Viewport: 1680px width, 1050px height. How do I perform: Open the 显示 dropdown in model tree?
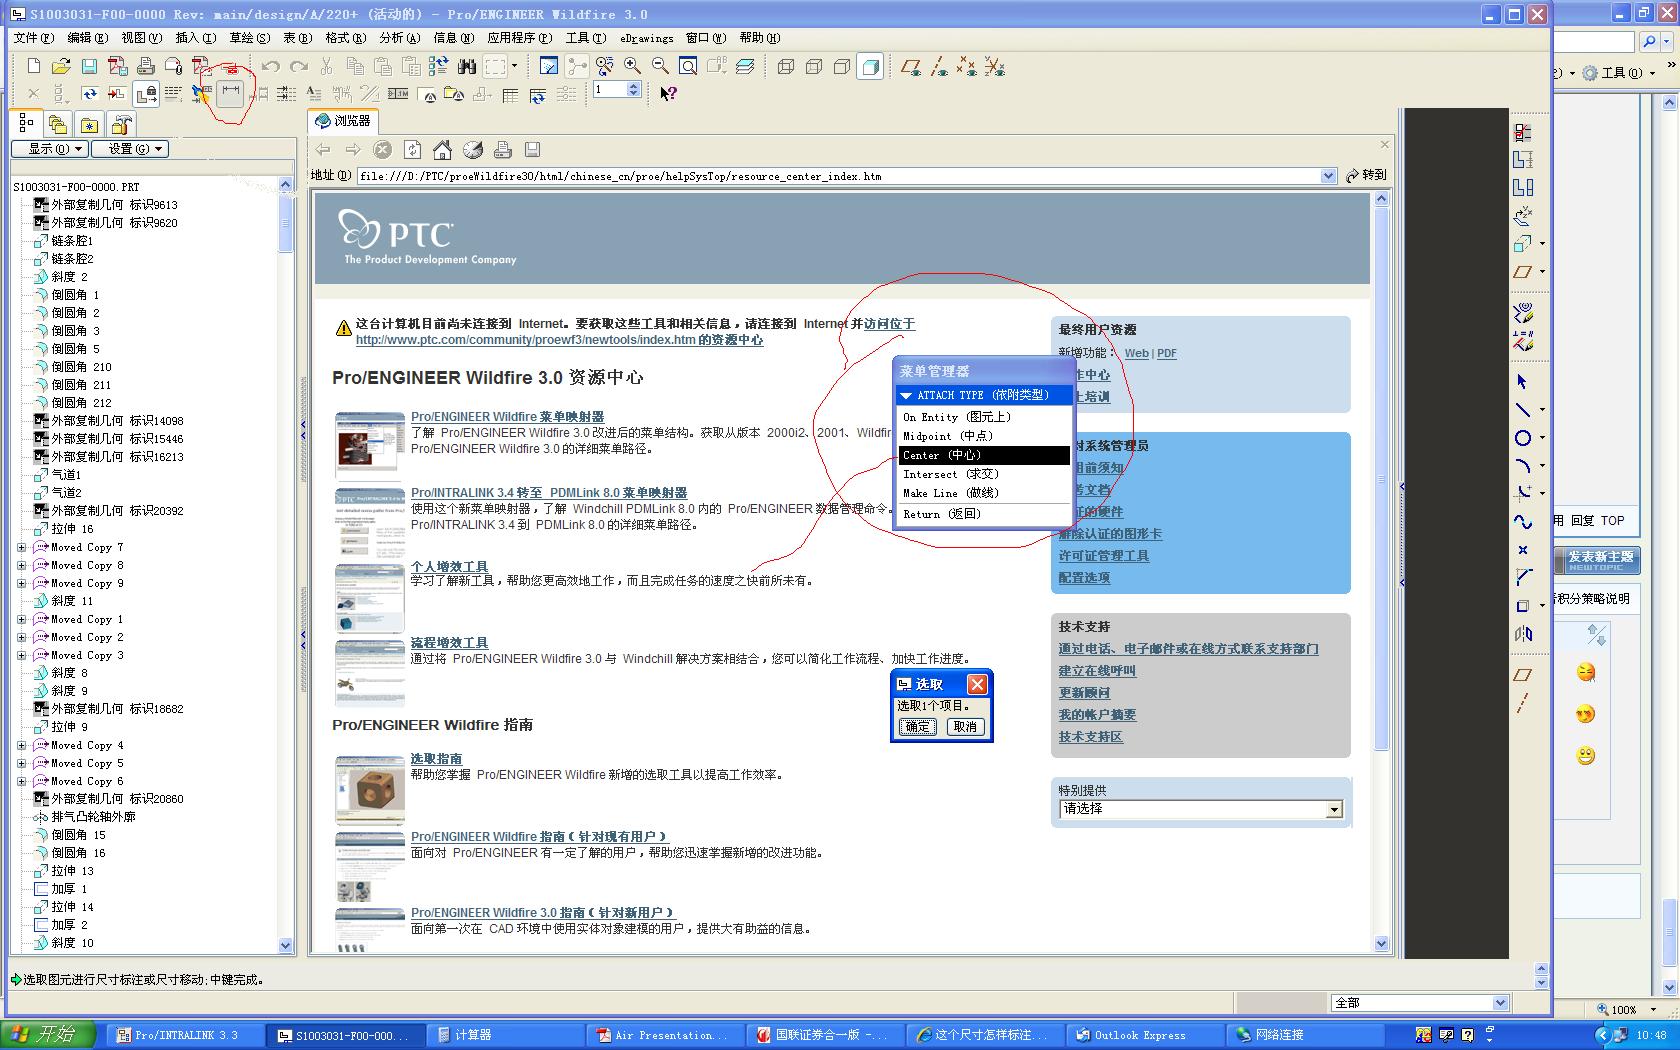[x=50, y=149]
